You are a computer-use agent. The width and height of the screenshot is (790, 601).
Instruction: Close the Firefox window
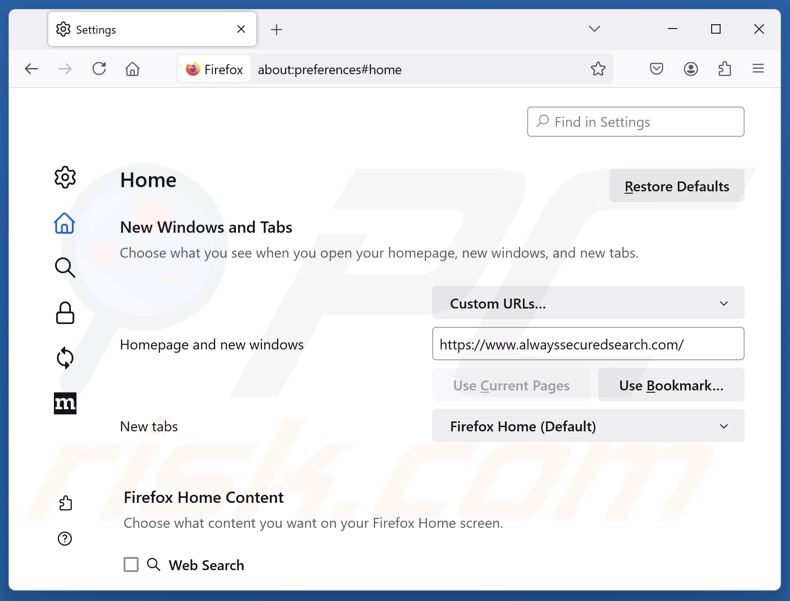[x=759, y=29]
